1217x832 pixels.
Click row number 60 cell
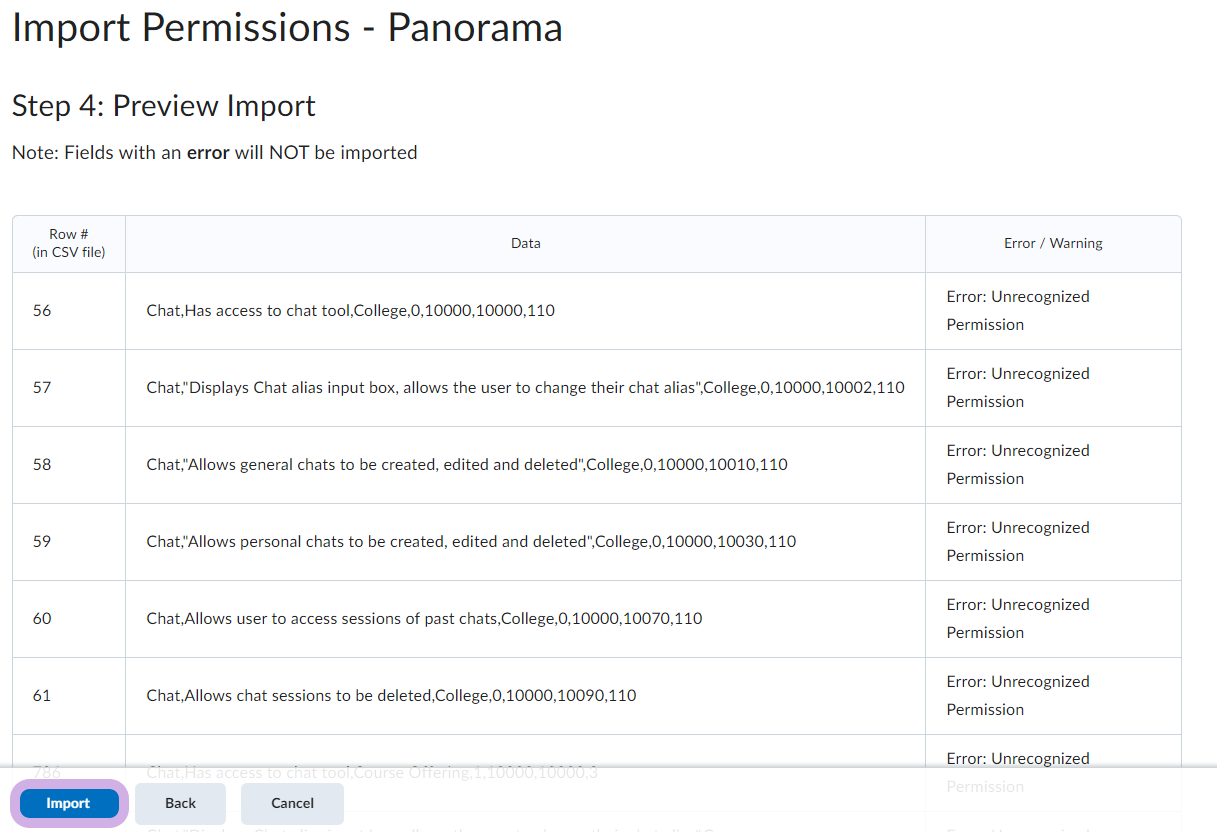42,619
